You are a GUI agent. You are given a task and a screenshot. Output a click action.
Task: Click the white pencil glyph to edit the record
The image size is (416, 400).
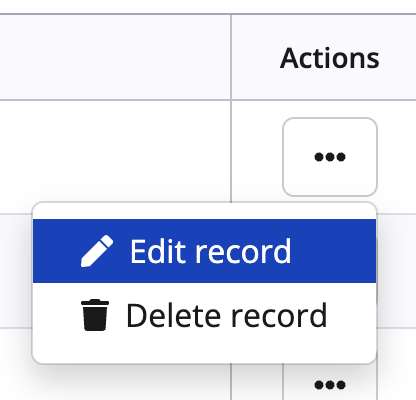97,251
